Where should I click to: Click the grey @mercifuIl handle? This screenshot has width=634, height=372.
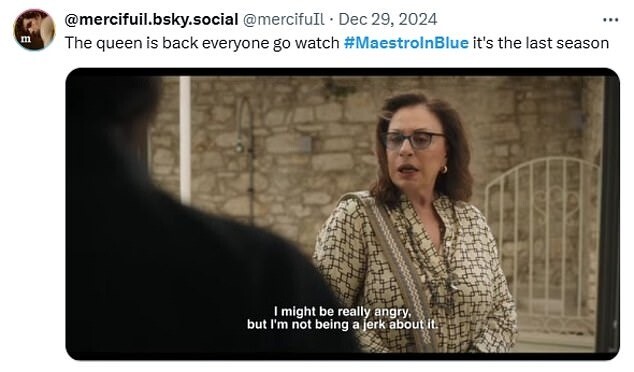(283, 19)
